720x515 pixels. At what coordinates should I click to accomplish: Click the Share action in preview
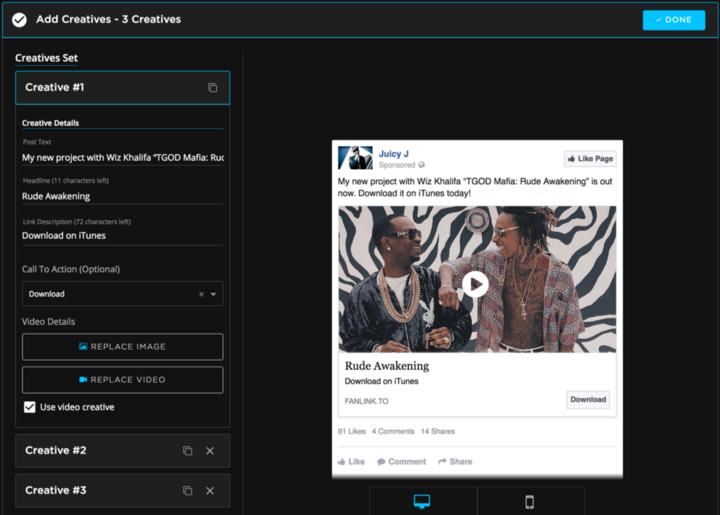click(455, 461)
